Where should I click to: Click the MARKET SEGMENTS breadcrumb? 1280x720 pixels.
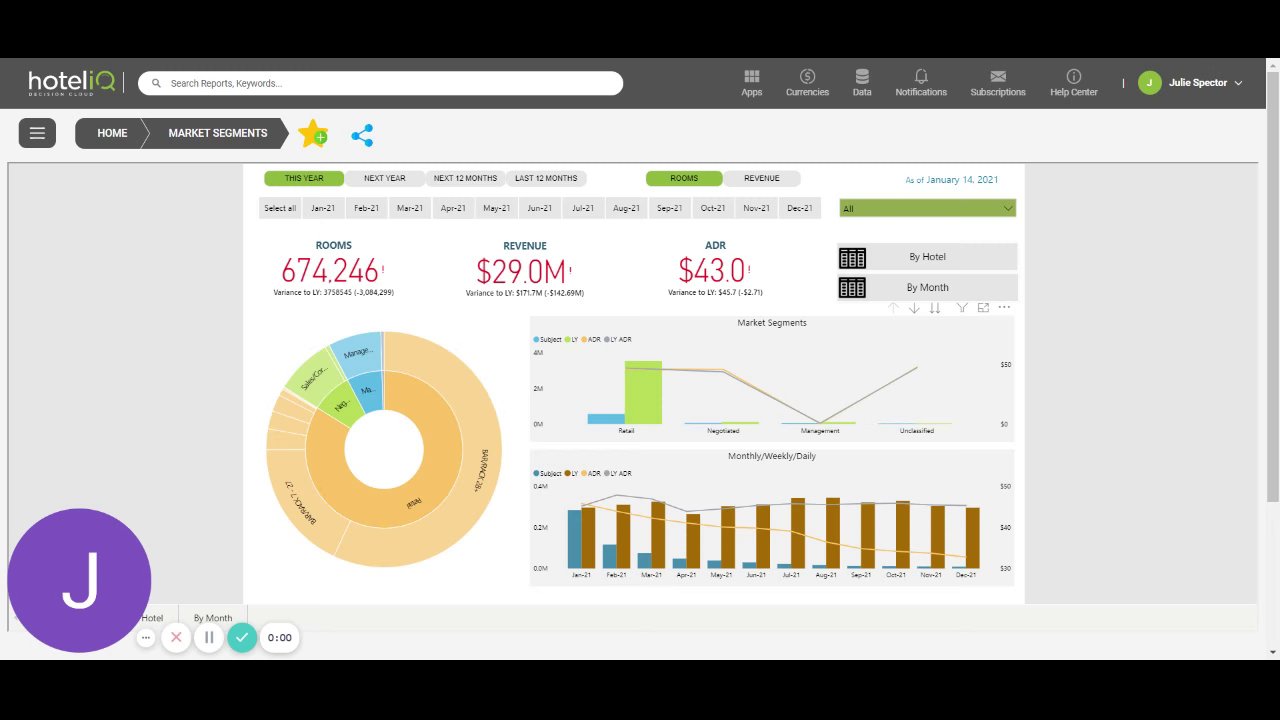pos(218,133)
